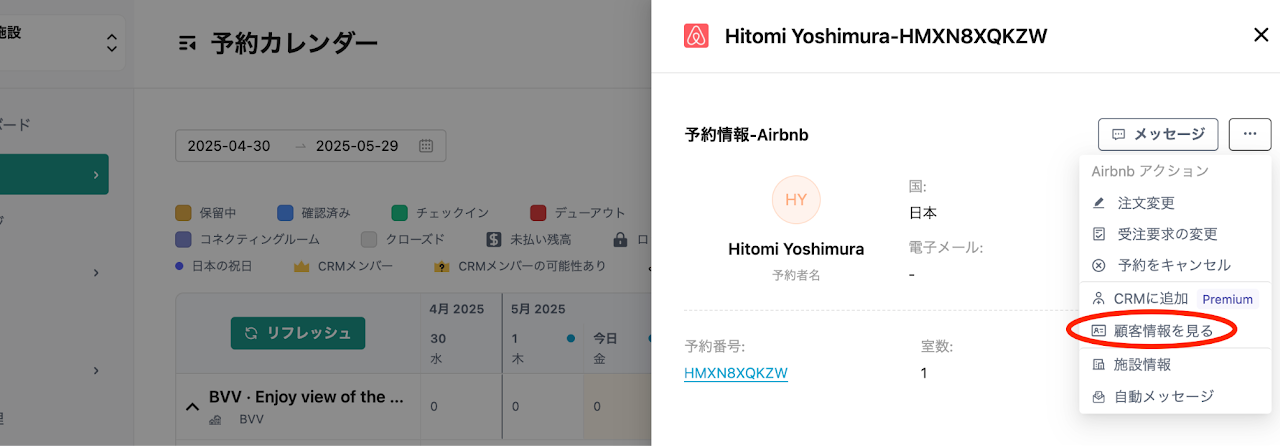This screenshot has width=1280, height=446.
Task: Click the green チェックイン legend swatch
Action: [x=400, y=213]
